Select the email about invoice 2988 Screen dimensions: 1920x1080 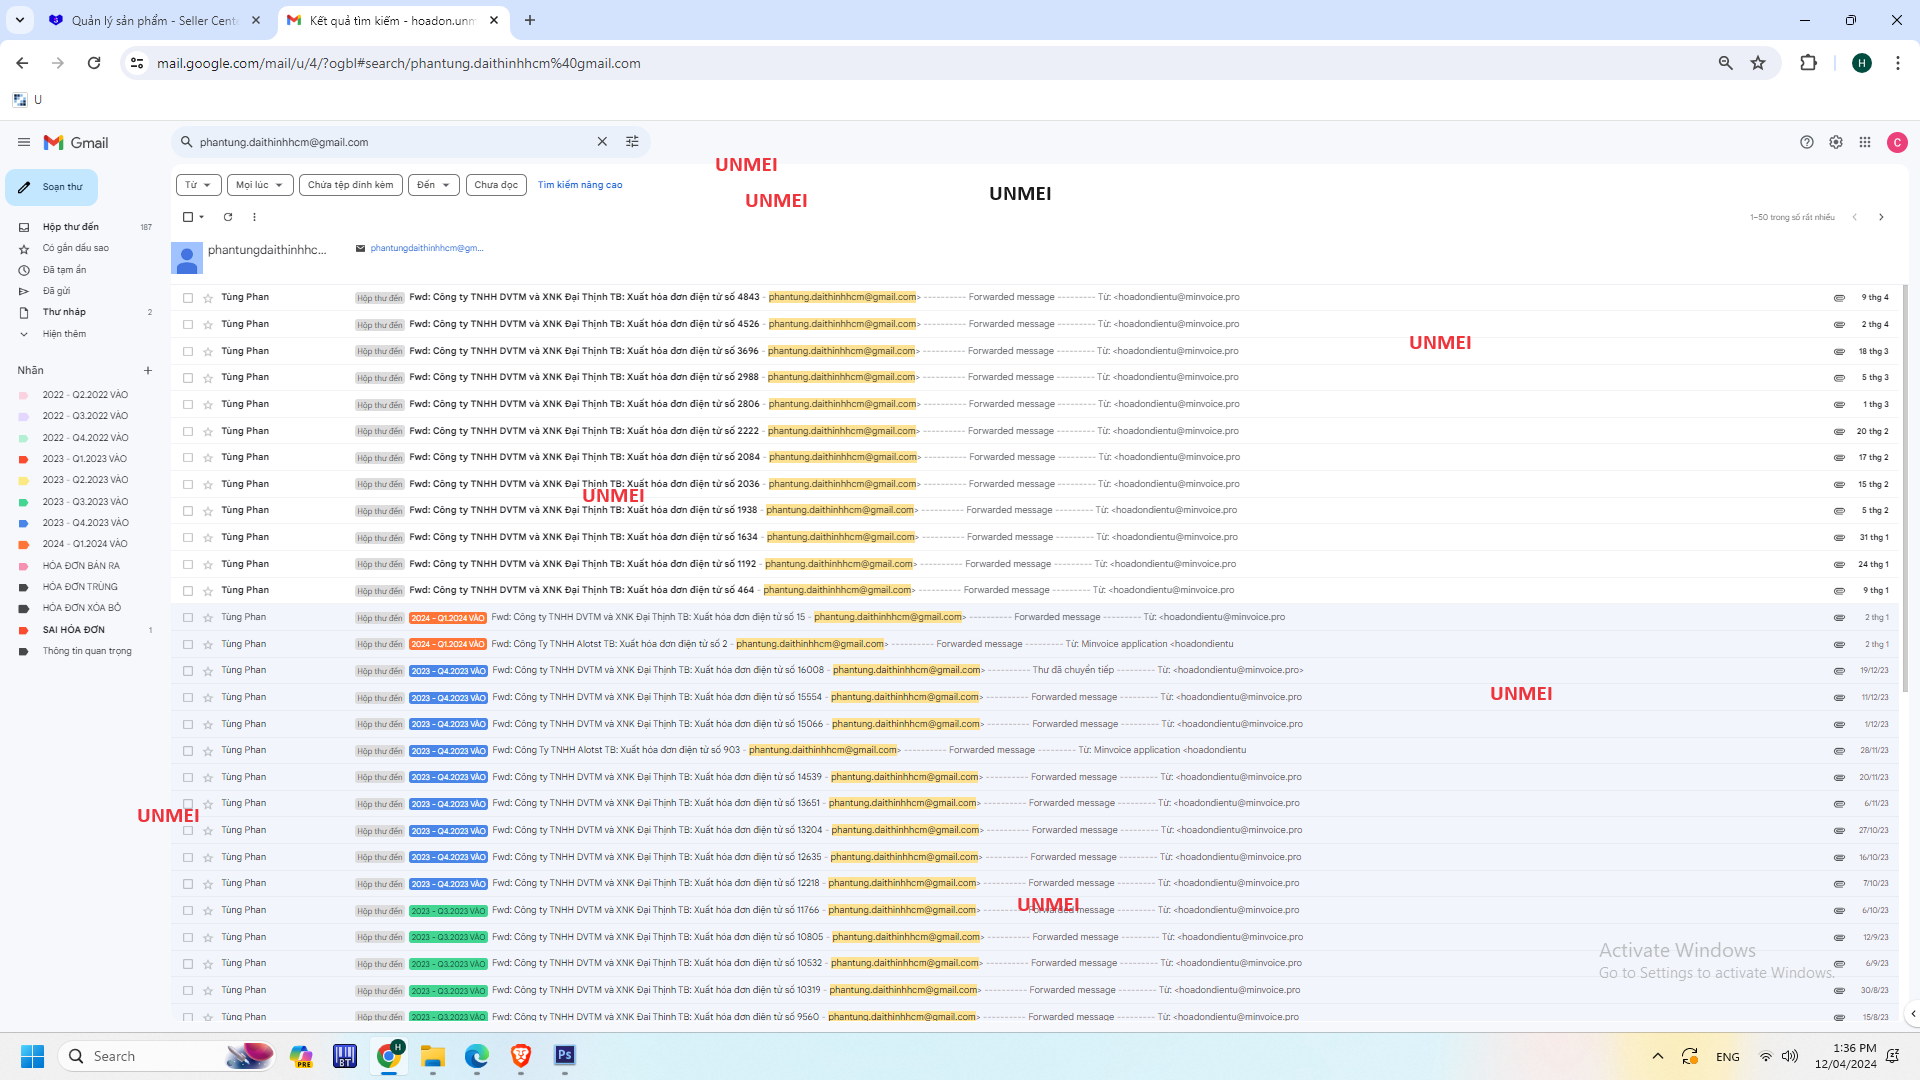pyautogui.click(x=188, y=378)
